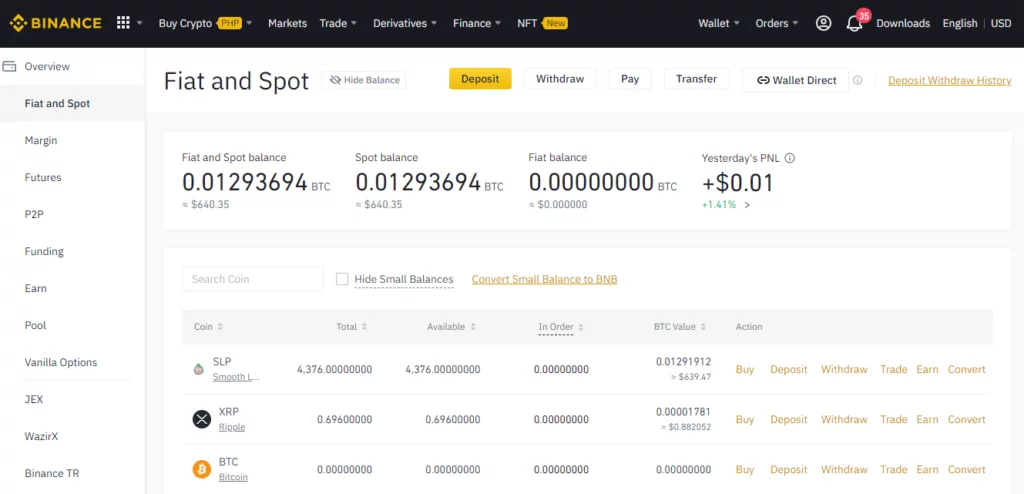Viewport: 1024px width, 494px height.
Task: Click the yellow Deposit button
Action: pyautogui.click(x=480, y=79)
